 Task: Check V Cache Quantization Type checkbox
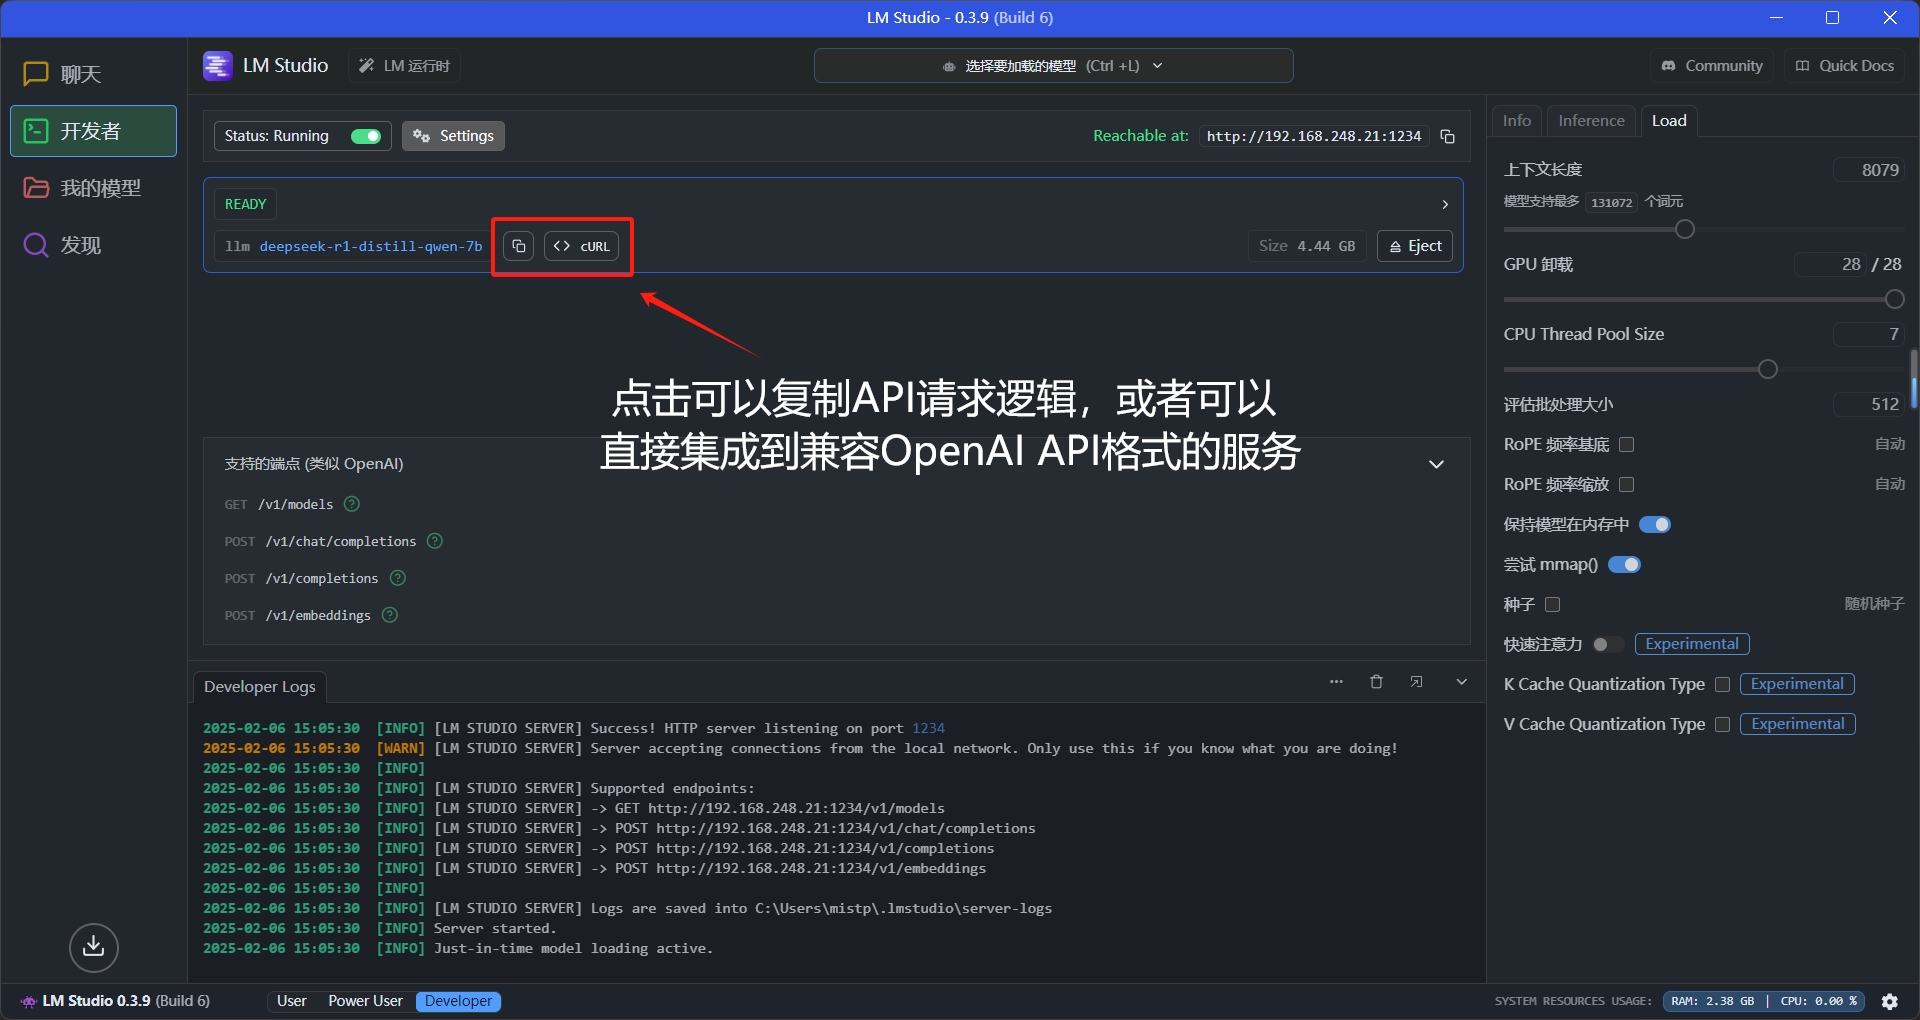[x=1722, y=725]
